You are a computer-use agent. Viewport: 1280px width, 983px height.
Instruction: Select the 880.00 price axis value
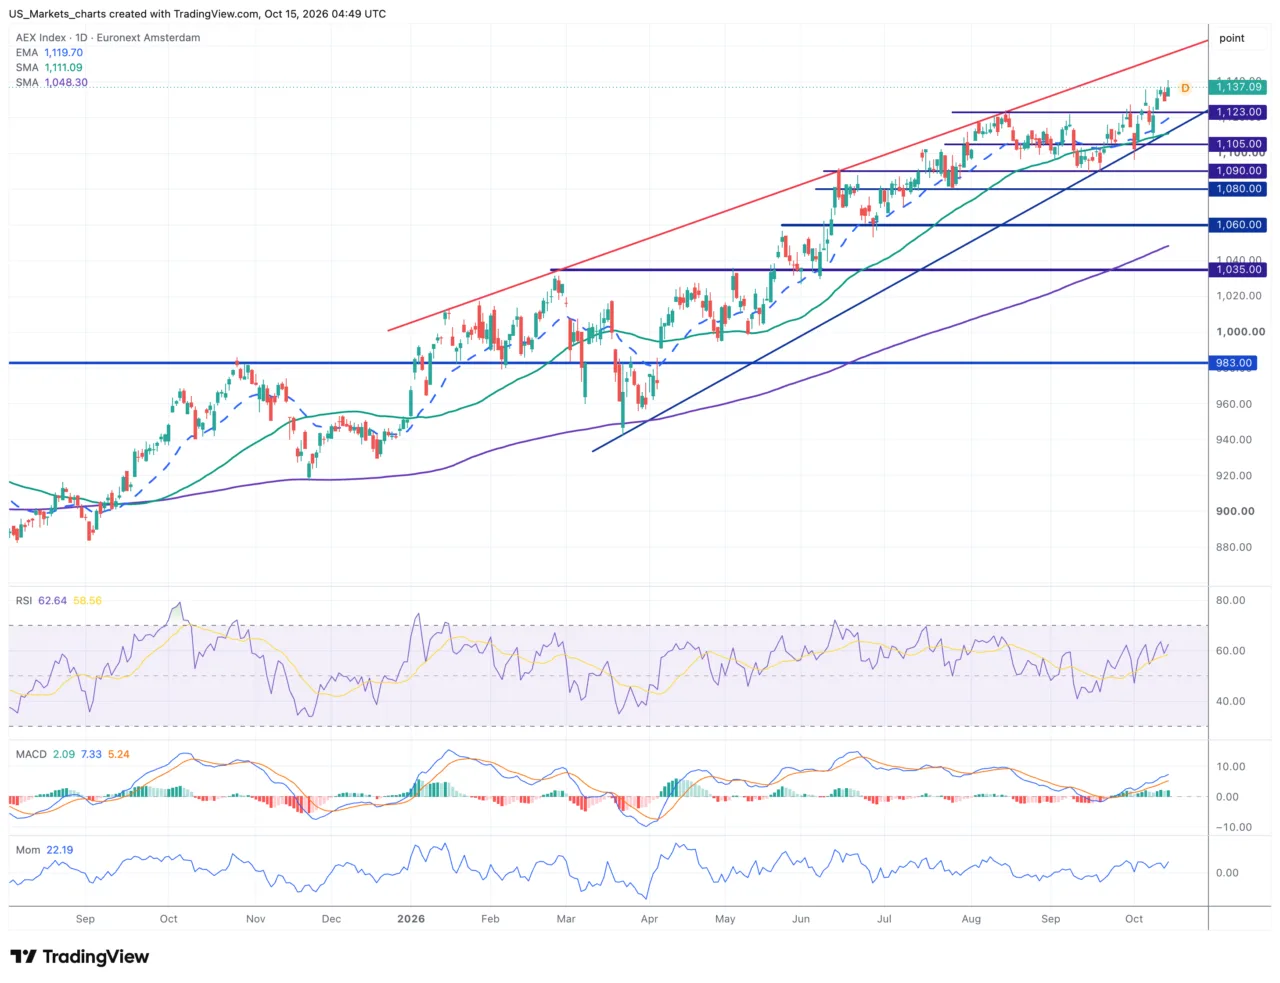point(1234,547)
